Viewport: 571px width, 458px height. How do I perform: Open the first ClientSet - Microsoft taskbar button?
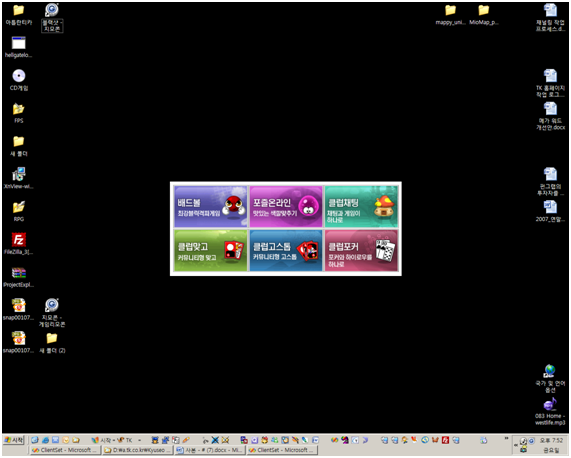click(66, 450)
